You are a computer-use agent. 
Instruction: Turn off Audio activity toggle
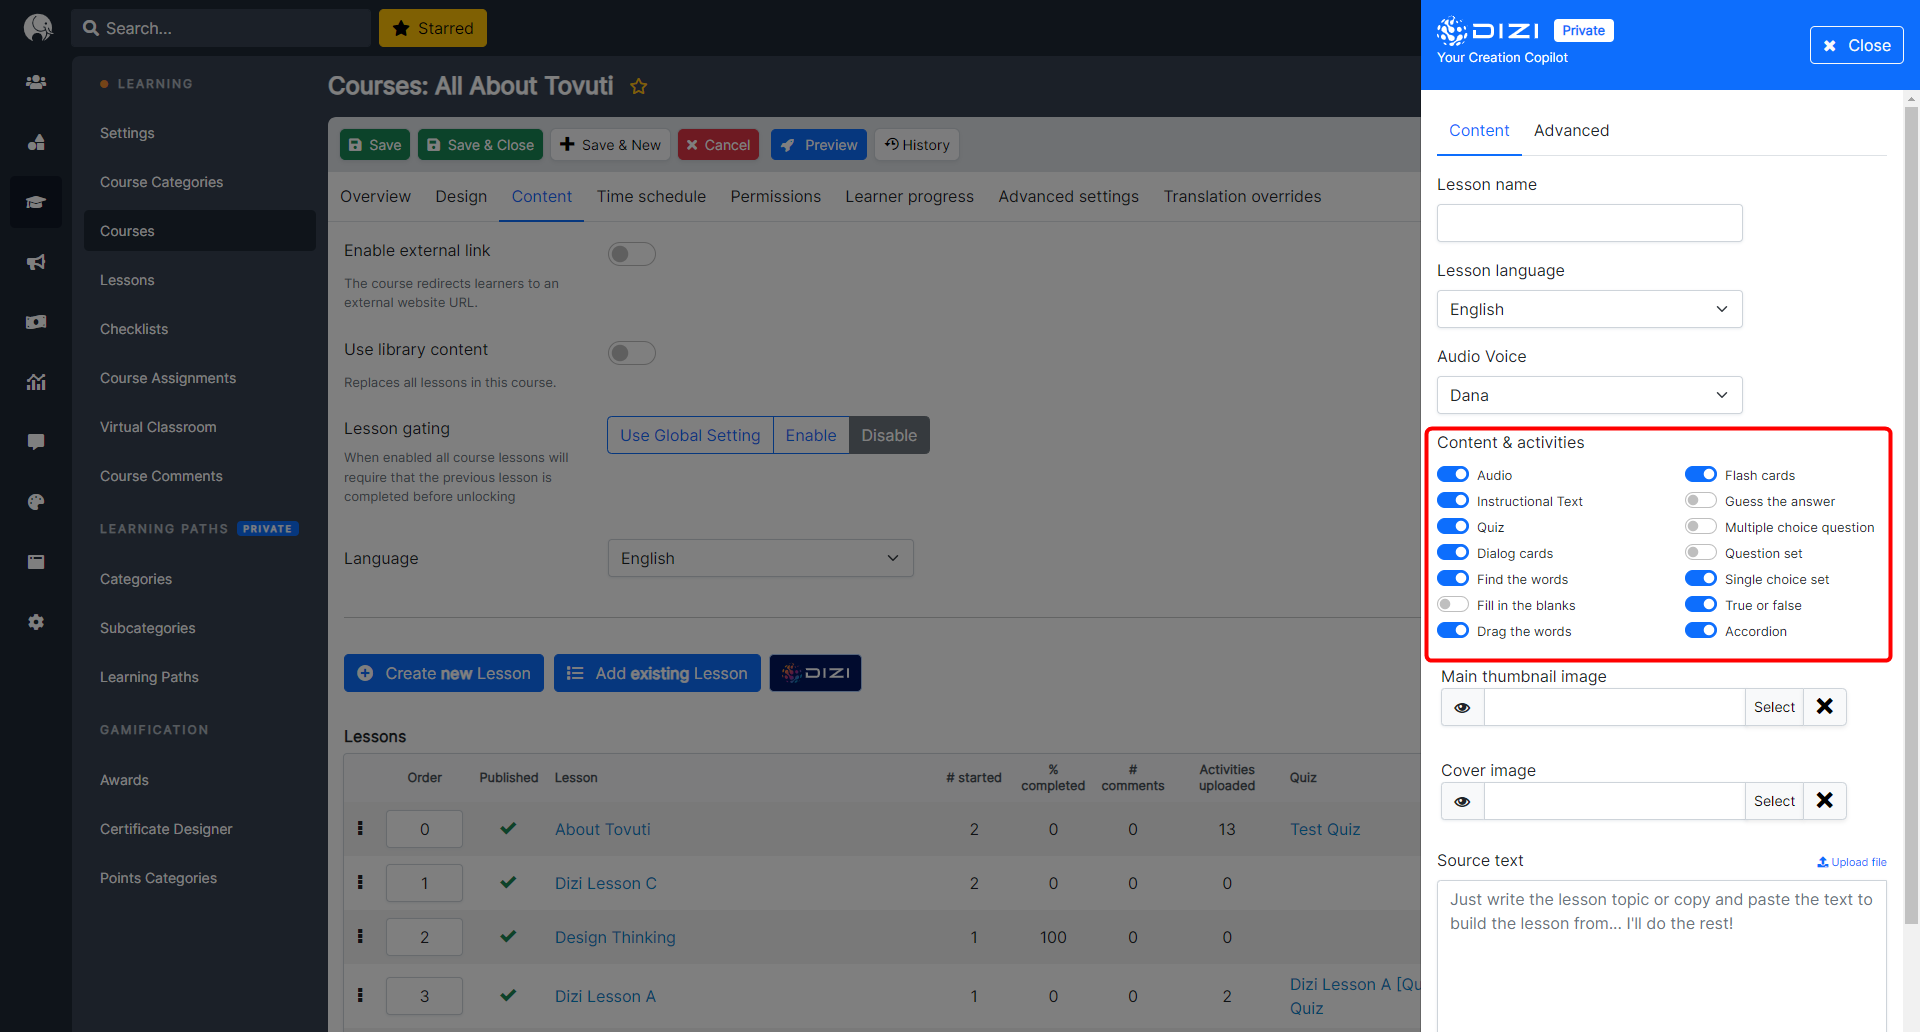(x=1453, y=475)
